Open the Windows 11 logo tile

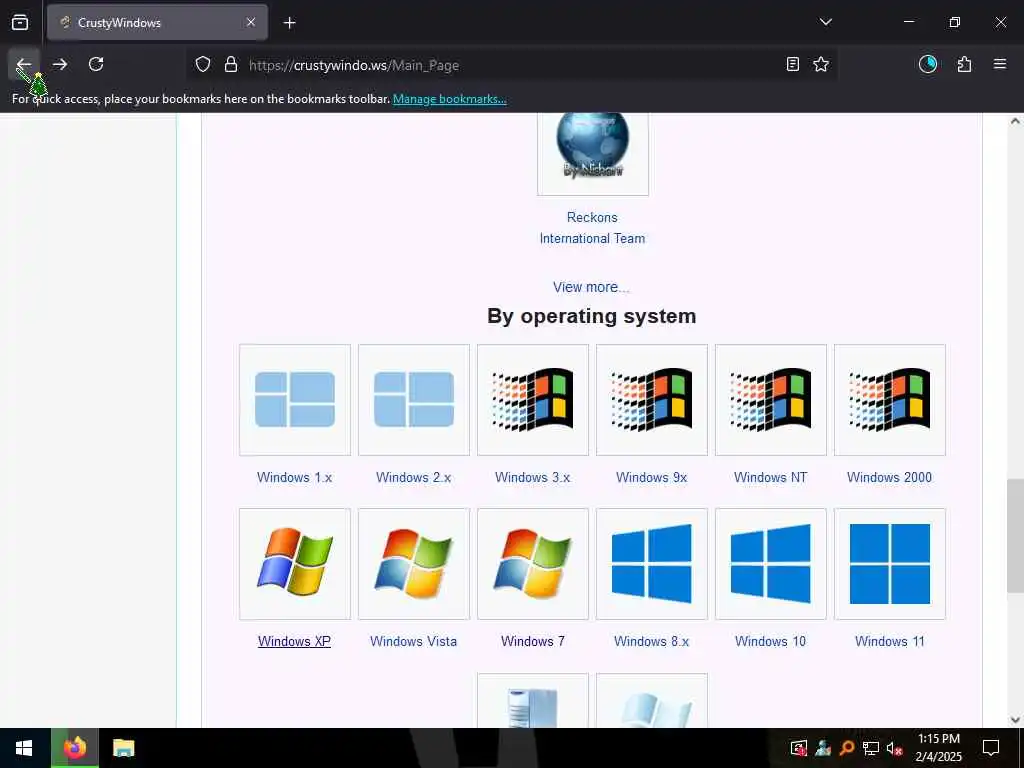(x=889, y=564)
